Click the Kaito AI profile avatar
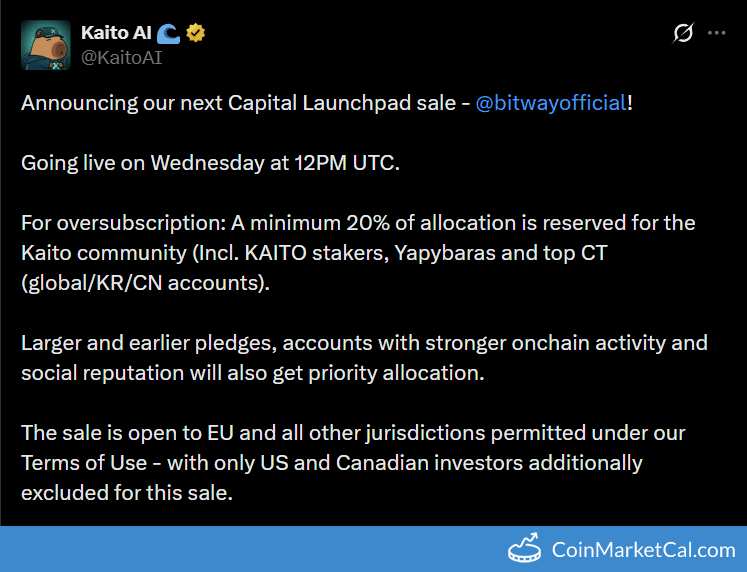The width and height of the screenshot is (747, 572). click(46, 45)
